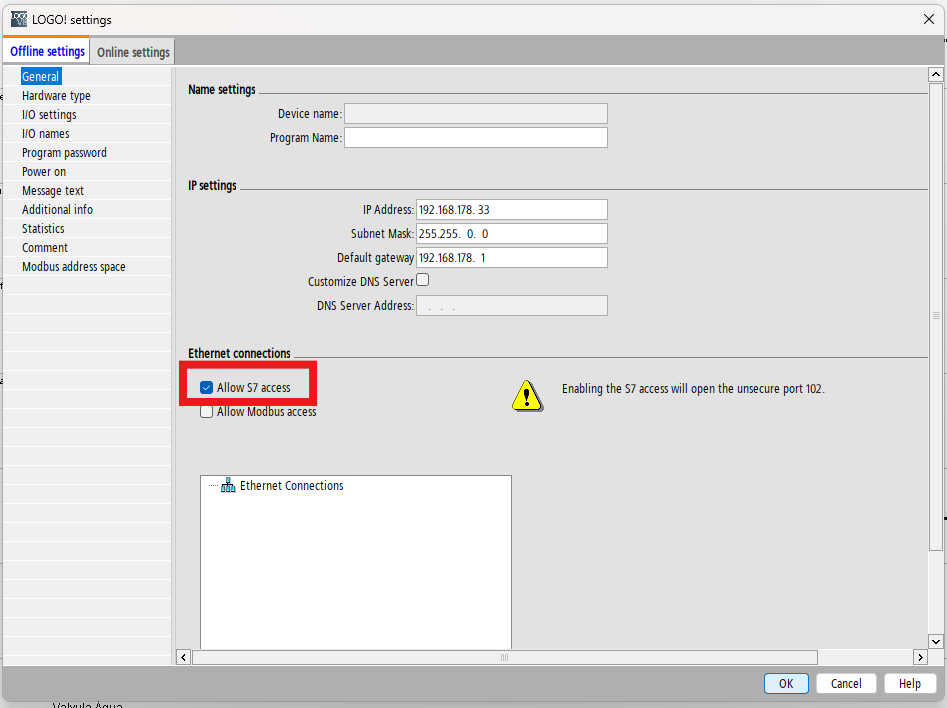Viewport: 947px width, 708px height.
Task: Open Hardware type settings
Action: tap(56, 95)
